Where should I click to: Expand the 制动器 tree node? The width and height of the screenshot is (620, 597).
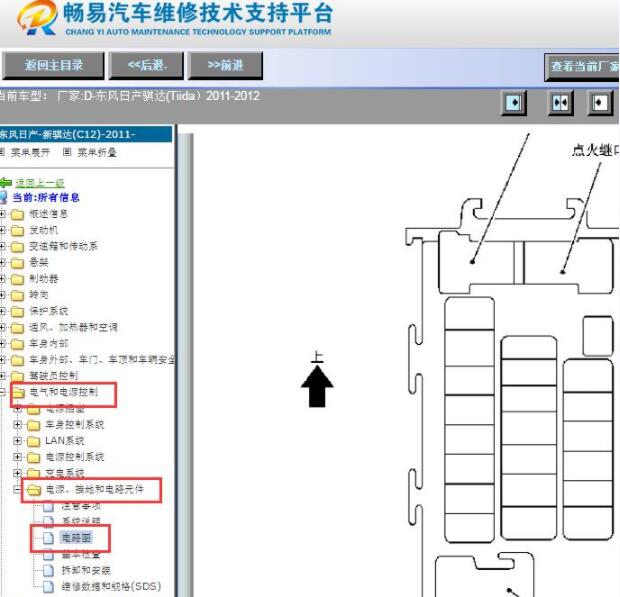(x=2, y=279)
